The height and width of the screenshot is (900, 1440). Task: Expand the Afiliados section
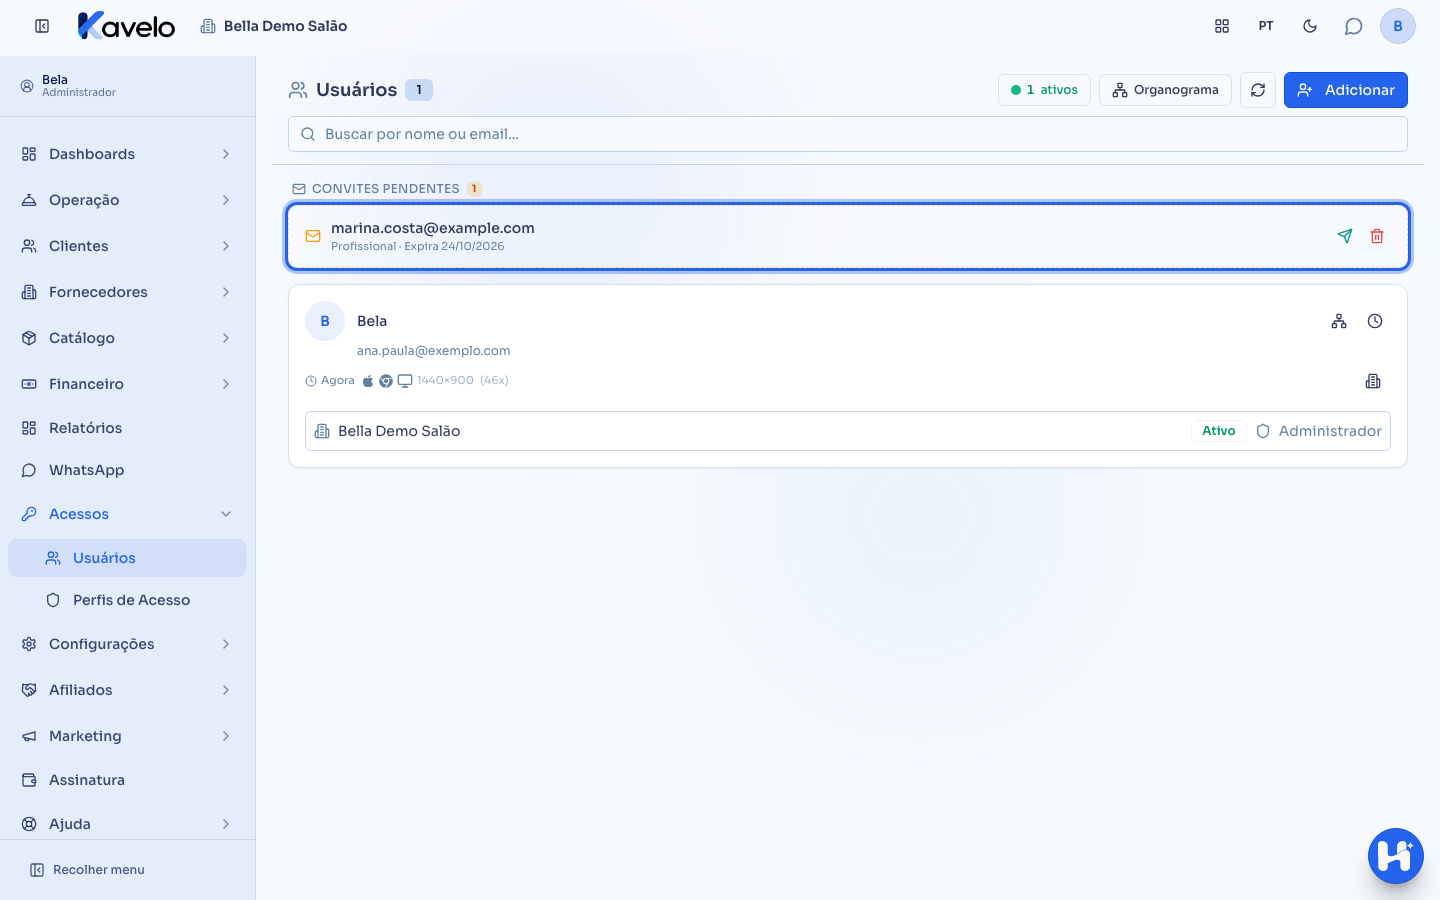[127, 690]
